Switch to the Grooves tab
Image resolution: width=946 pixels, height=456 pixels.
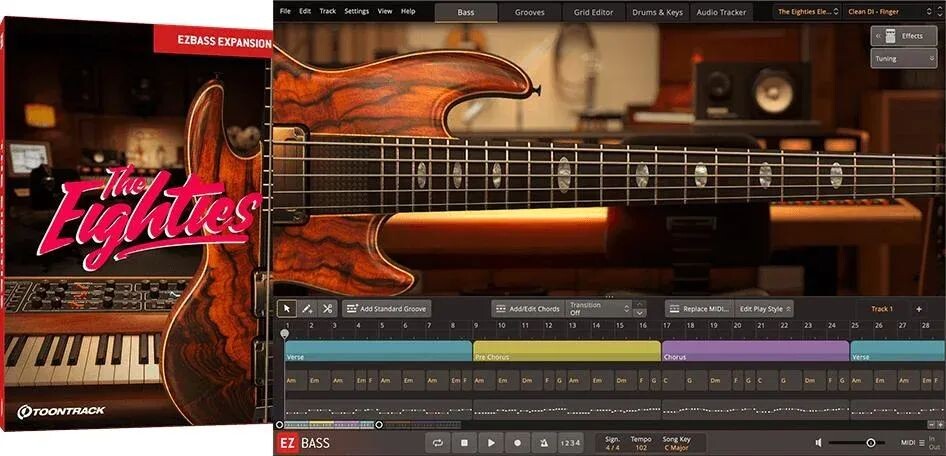point(530,12)
